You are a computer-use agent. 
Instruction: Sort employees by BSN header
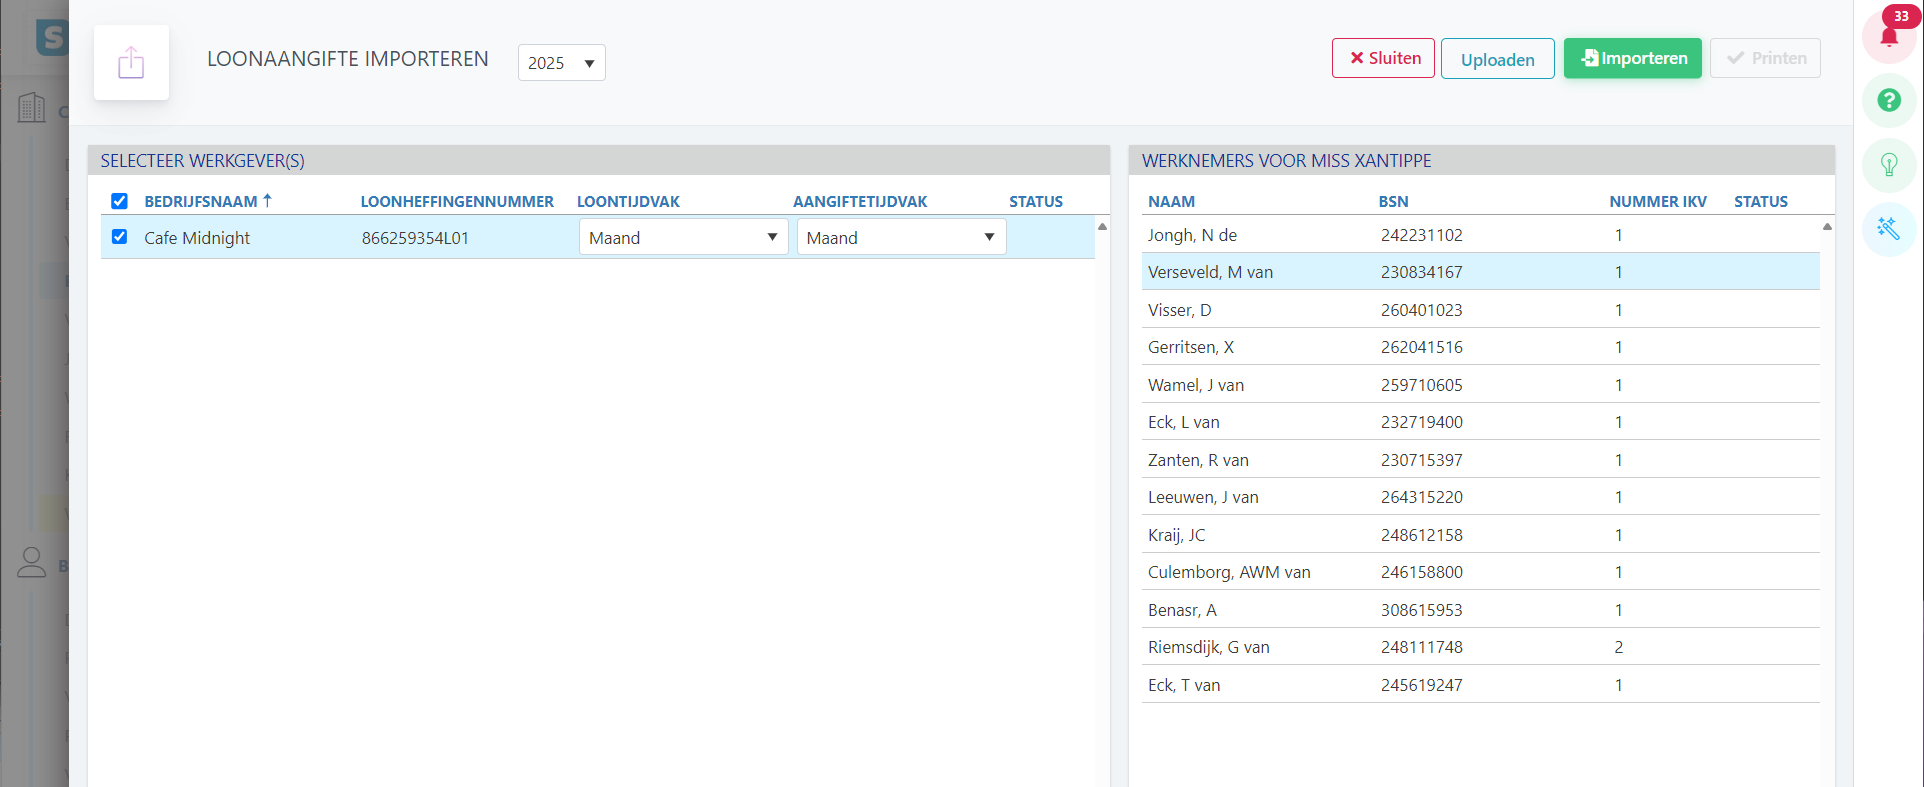coord(1393,201)
